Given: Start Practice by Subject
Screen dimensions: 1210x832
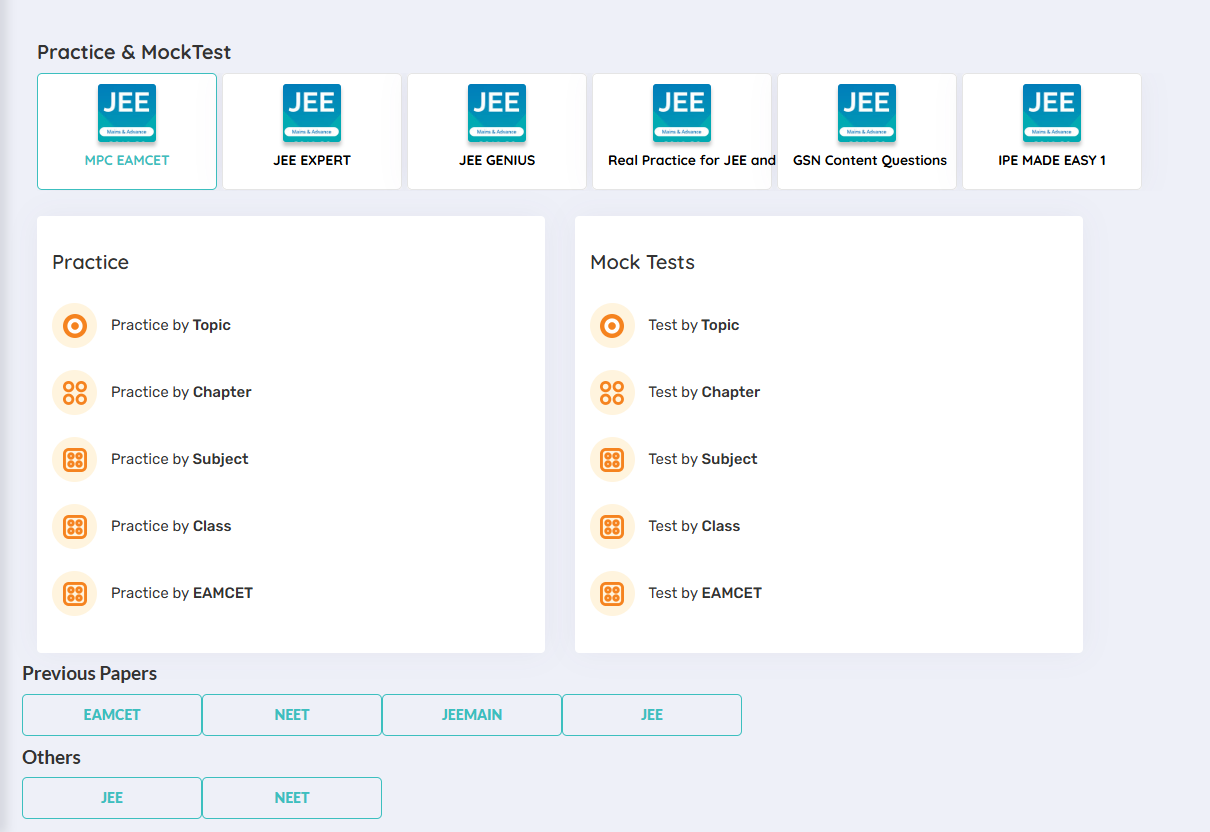Looking at the screenshot, I should (x=180, y=459).
